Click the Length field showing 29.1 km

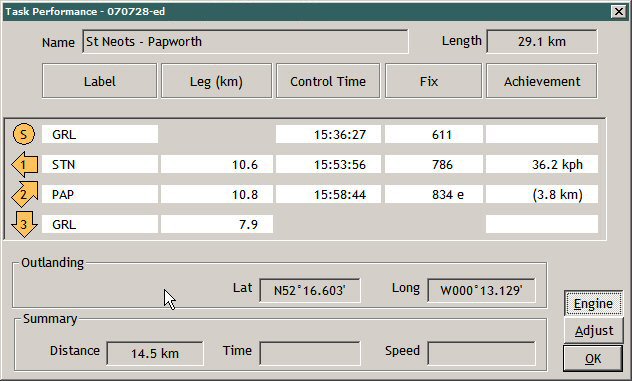[x=542, y=42]
